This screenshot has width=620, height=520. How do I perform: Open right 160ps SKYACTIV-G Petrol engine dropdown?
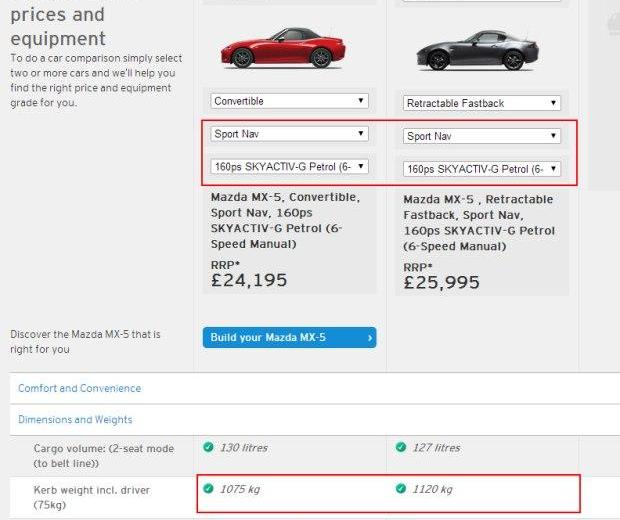click(x=482, y=169)
